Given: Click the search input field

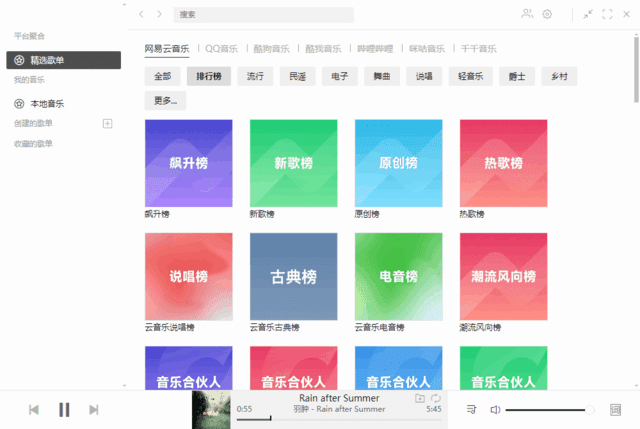Looking at the screenshot, I should coord(264,15).
